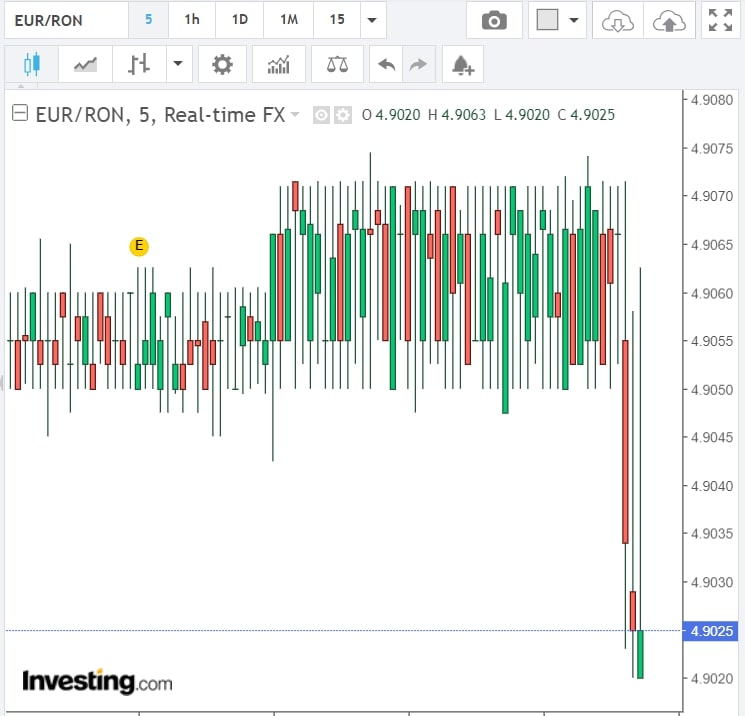Take a chart snapshot with camera icon
Viewport: 745px width, 716px height.
(x=493, y=20)
